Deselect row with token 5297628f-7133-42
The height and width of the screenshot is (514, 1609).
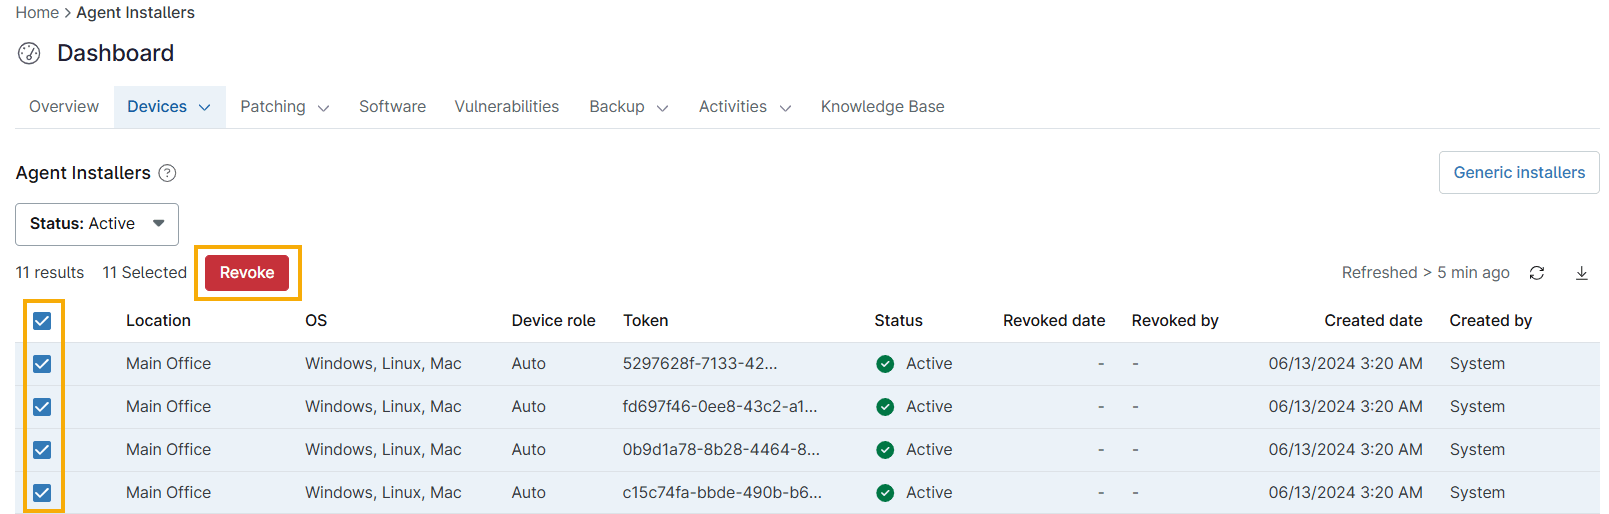(x=42, y=364)
